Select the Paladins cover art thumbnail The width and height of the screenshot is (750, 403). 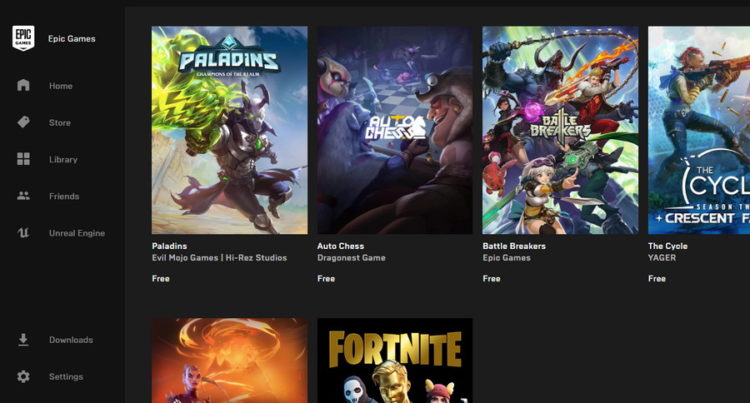coord(229,130)
